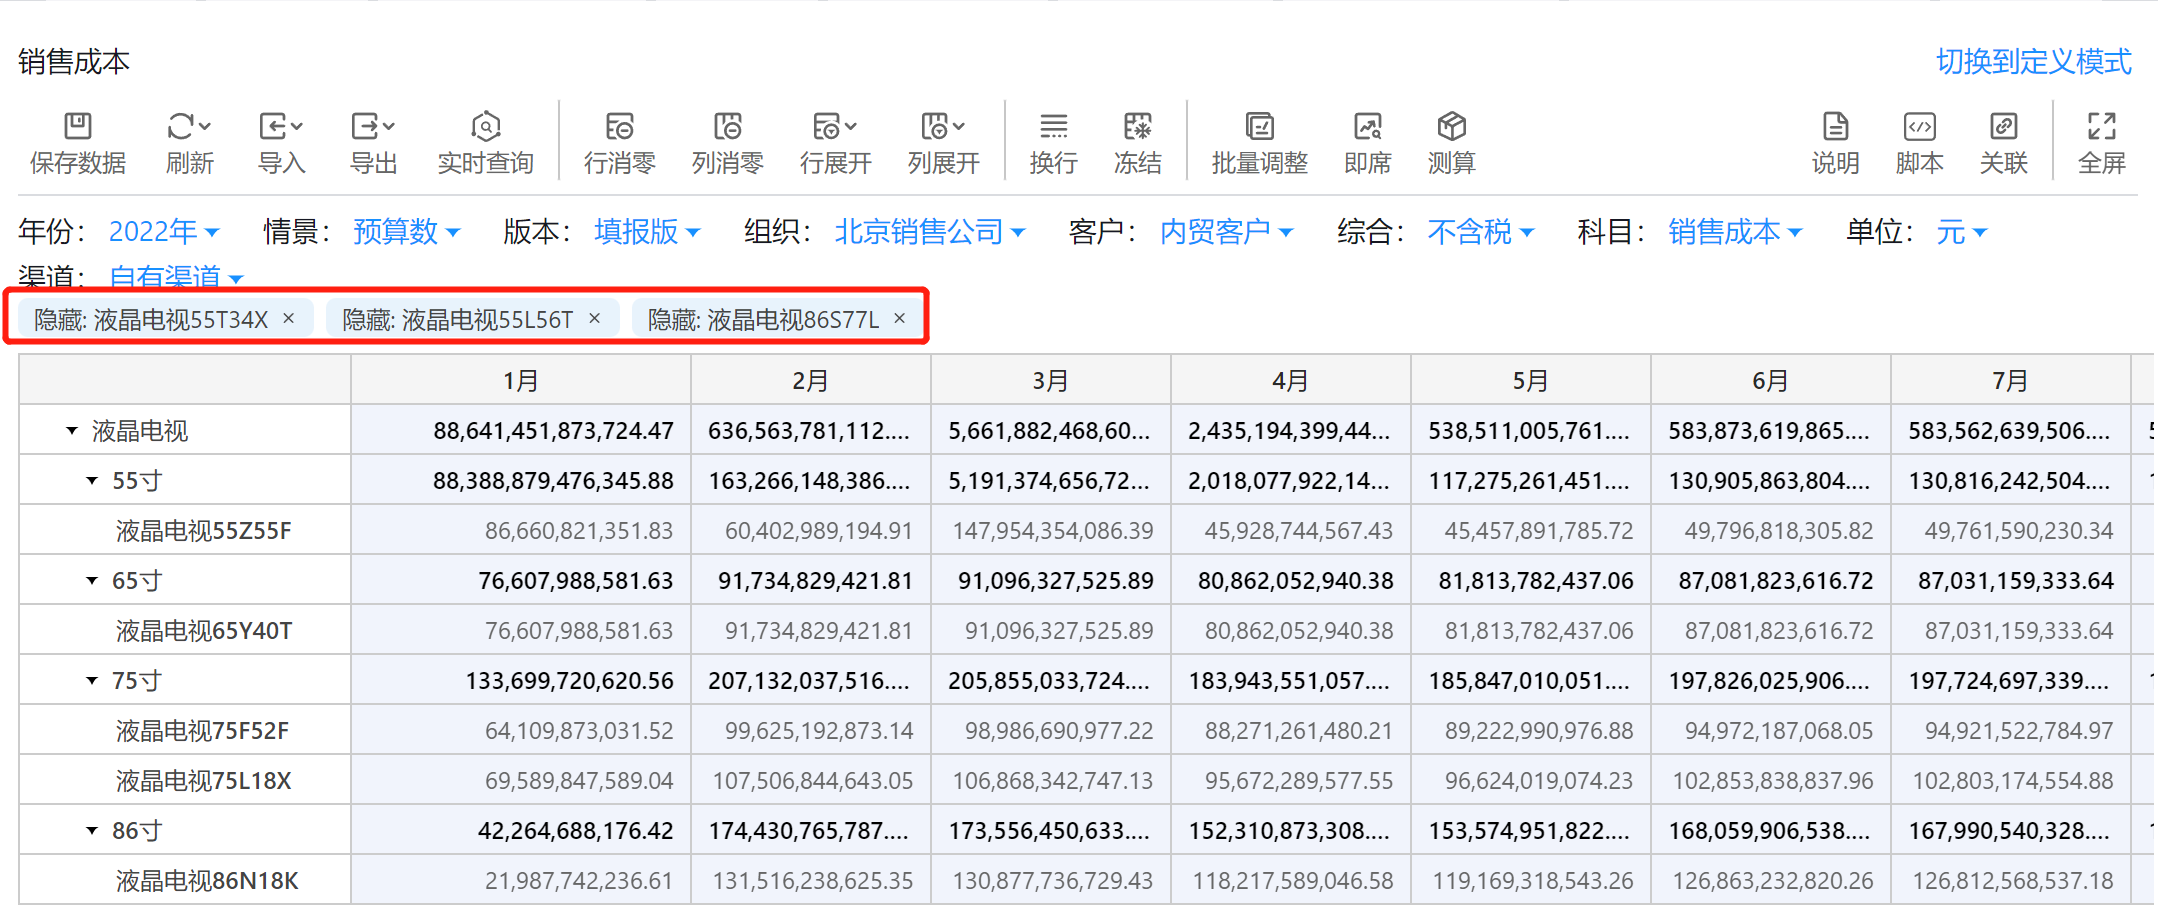The height and width of the screenshot is (914, 2158).
Task: Open the 脚本 script panel
Action: [1919, 127]
